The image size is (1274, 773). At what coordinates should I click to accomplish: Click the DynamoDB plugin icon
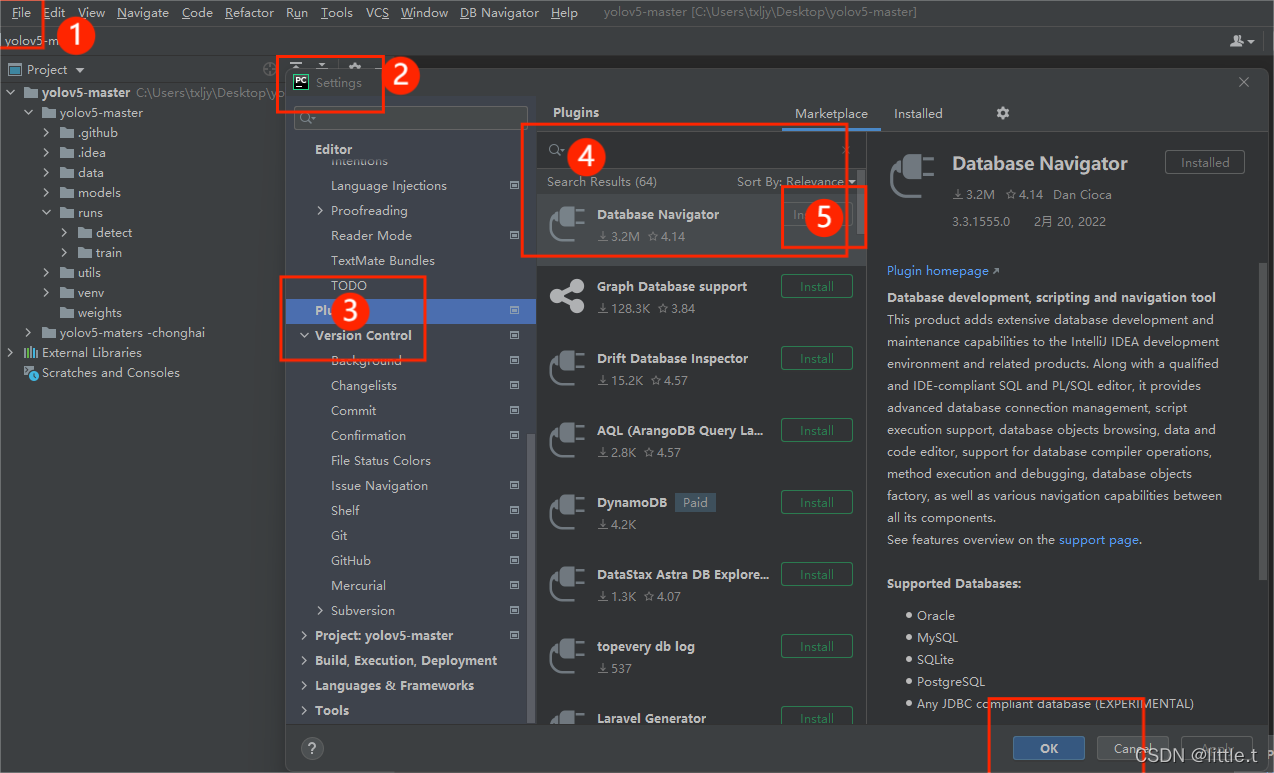567,512
